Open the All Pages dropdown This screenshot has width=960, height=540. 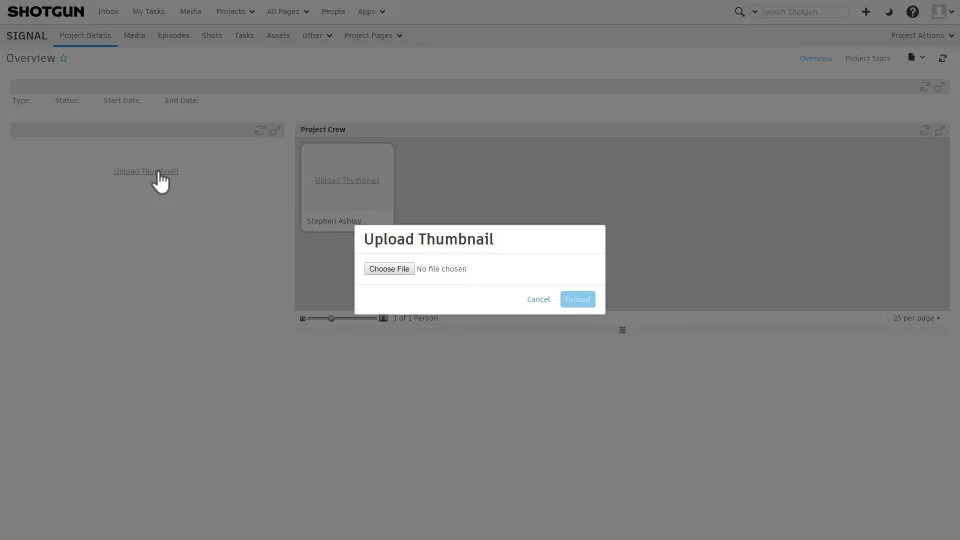point(288,12)
